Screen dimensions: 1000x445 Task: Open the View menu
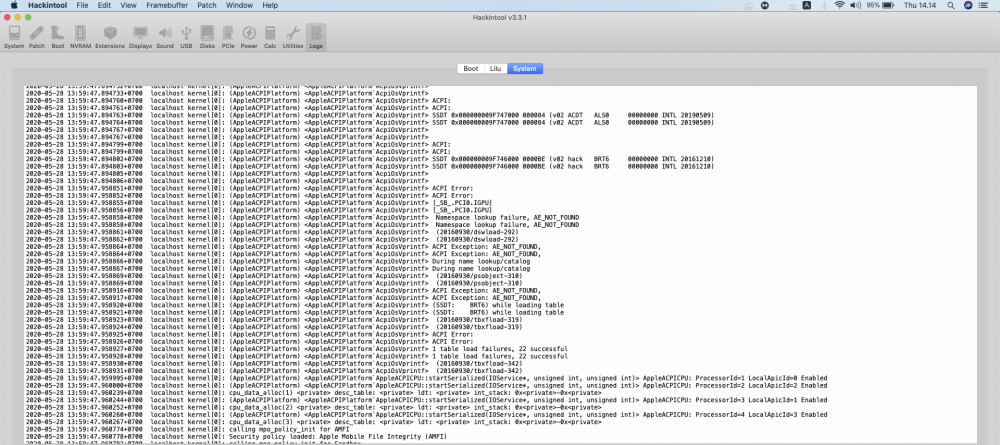(128, 5)
